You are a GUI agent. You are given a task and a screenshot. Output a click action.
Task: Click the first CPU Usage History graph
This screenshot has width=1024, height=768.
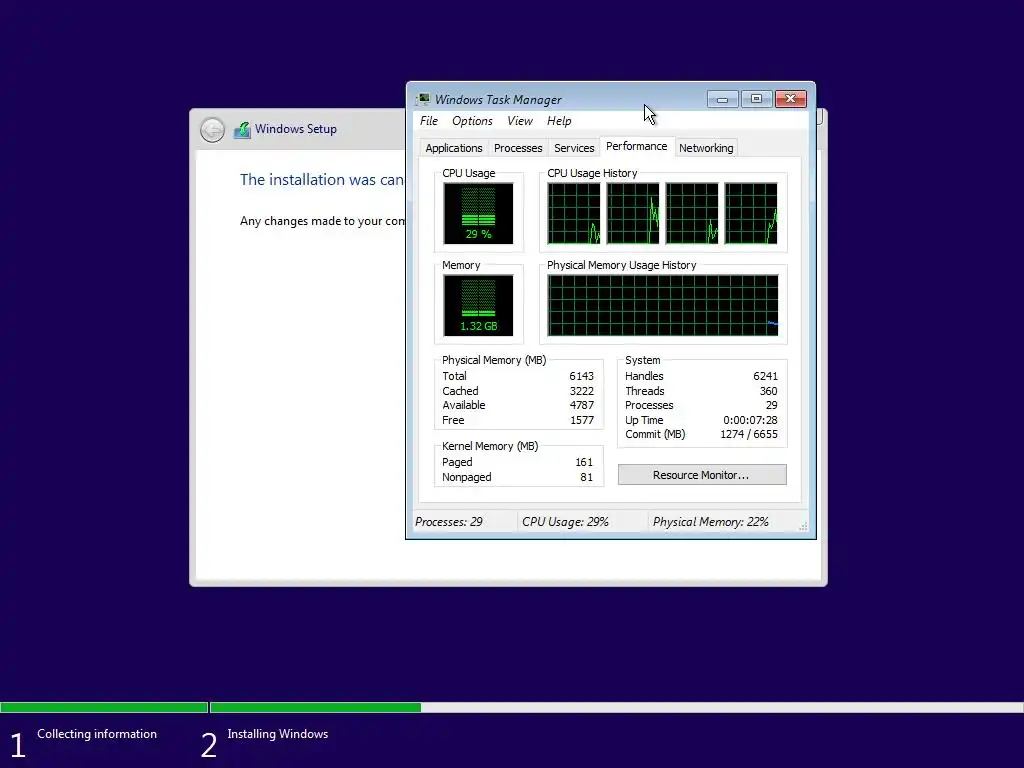pyautogui.click(x=574, y=214)
